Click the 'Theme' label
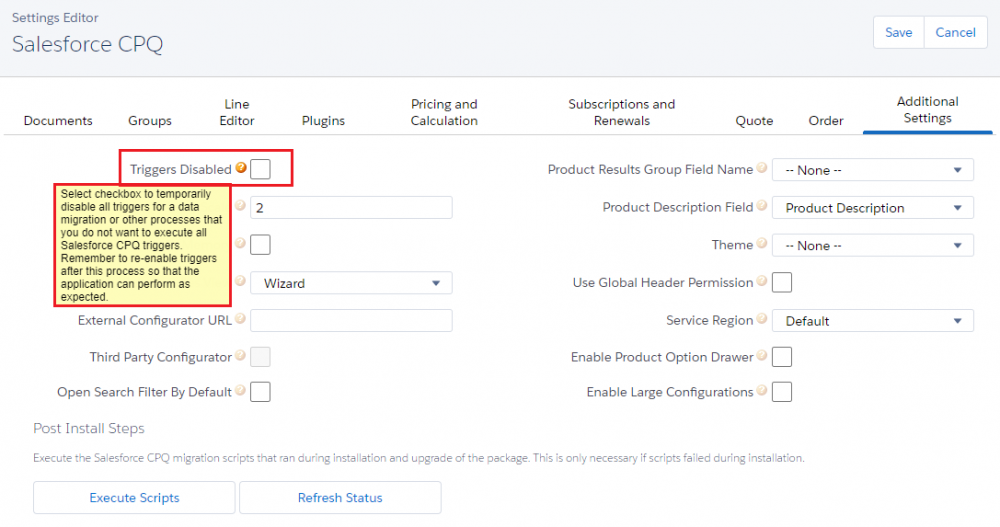The height and width of the screenshot is (527, 1000). pos(732,244)
